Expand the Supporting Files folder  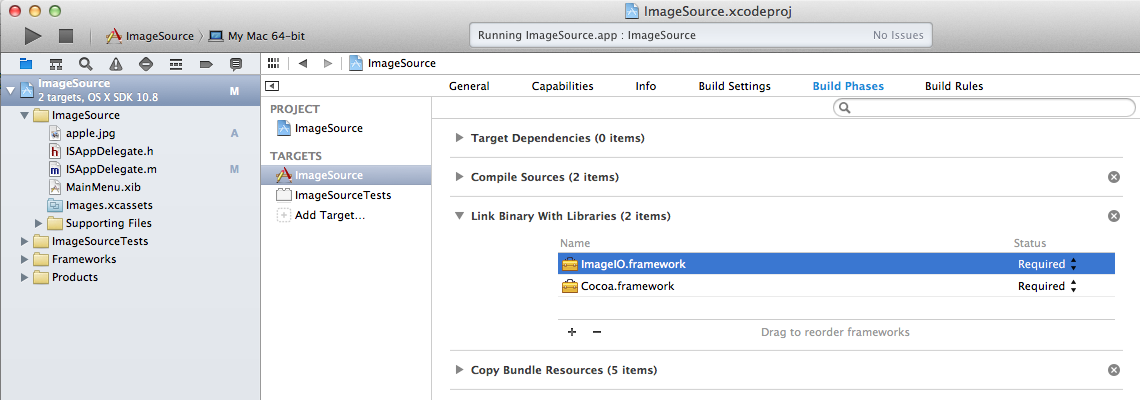coord(39,223)
